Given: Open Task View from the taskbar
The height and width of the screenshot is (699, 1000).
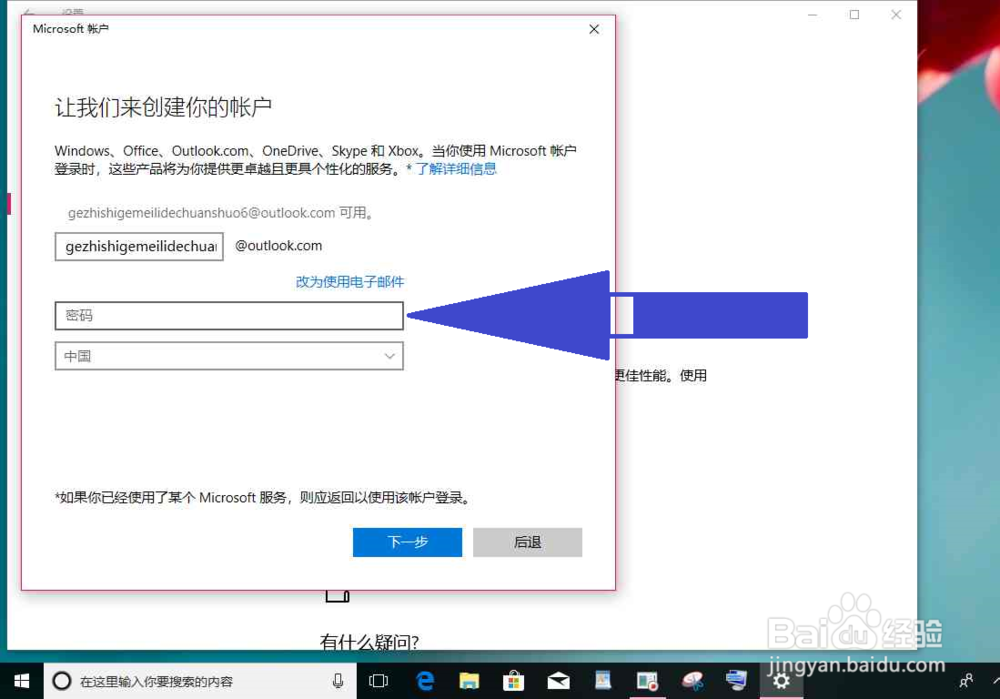Looking at the screenshot, I should 378,681.
